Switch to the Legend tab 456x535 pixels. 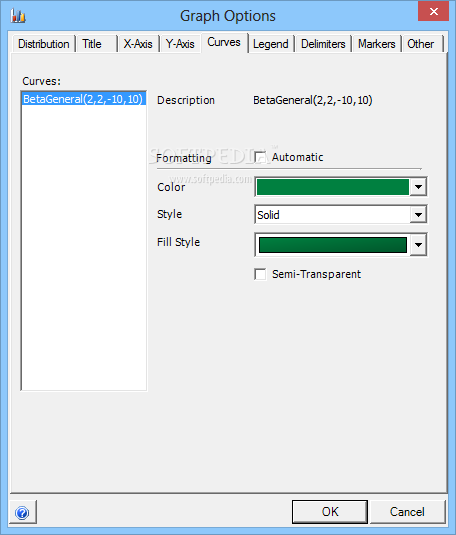[x=271, y=44]
